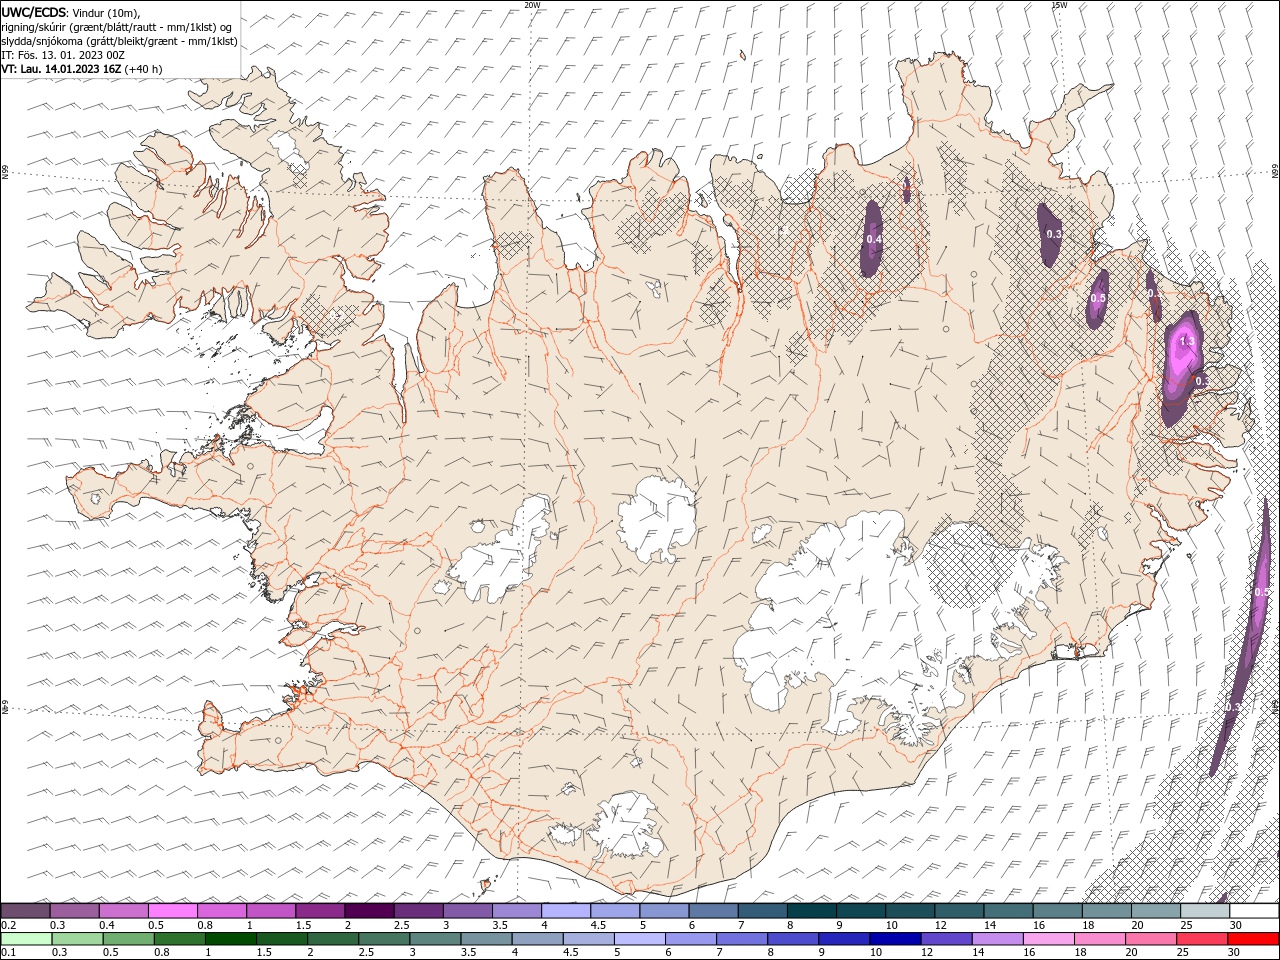The width and height of the screenshot is (1280, 960).
Task: Select the bright red 30 swatch in lower legend
Action: 1253,939
